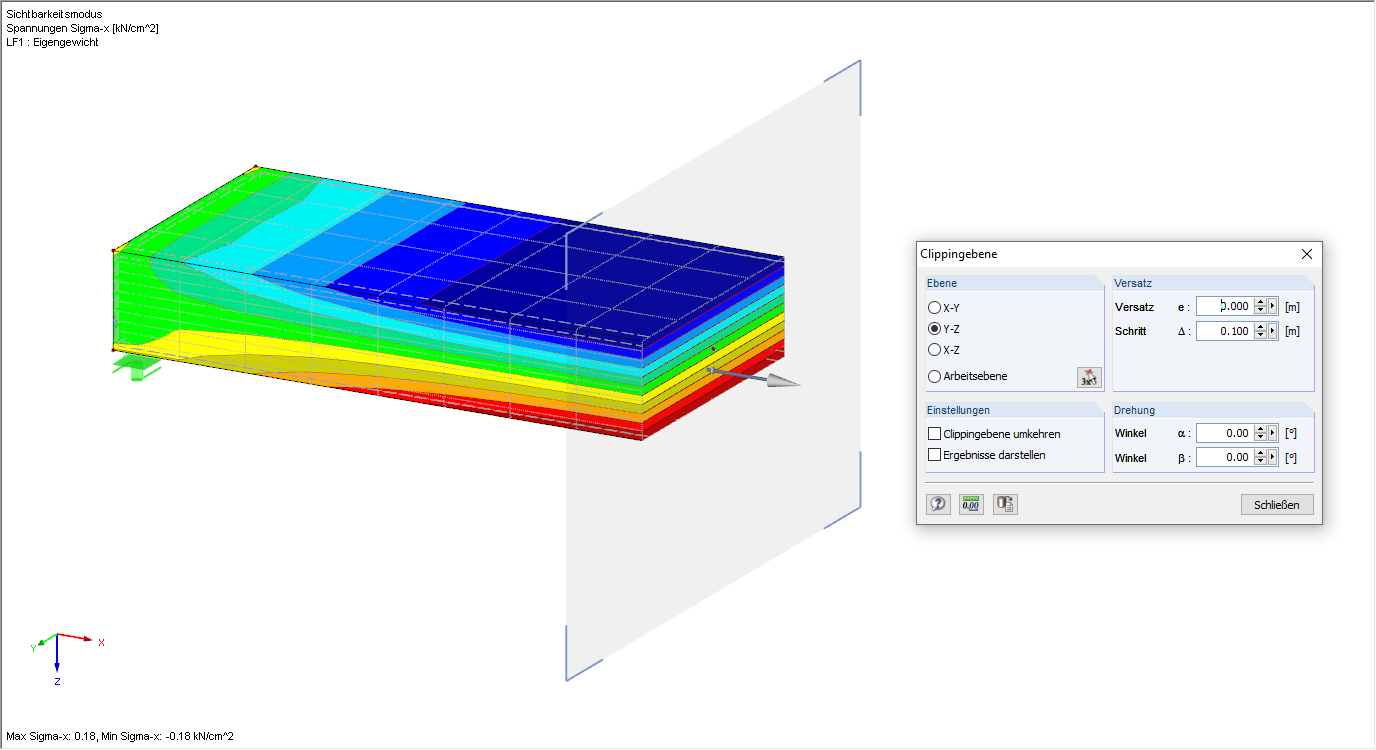Image resolution: width=1376 pixels, height=750 pixels.
Task: Select the X-Z plane radio button
Action: coord(934,350)
